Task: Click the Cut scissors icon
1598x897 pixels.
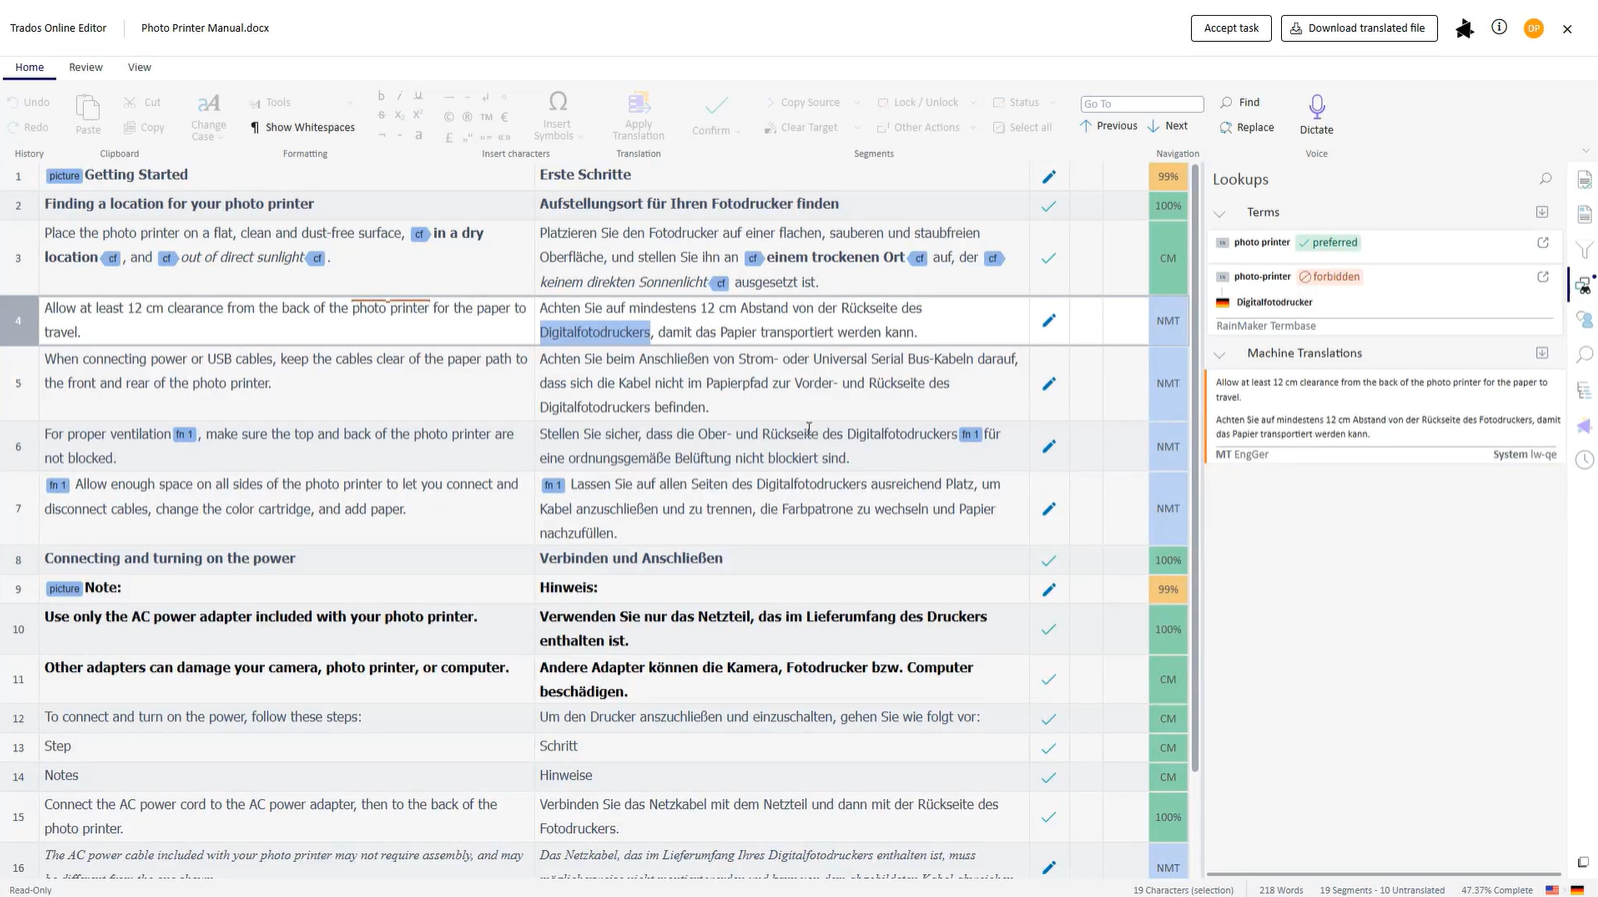Action: [x=130, y=102]
